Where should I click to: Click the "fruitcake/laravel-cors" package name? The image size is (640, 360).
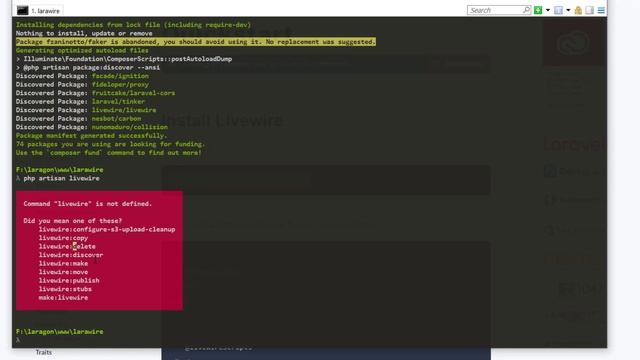[133, 93]
